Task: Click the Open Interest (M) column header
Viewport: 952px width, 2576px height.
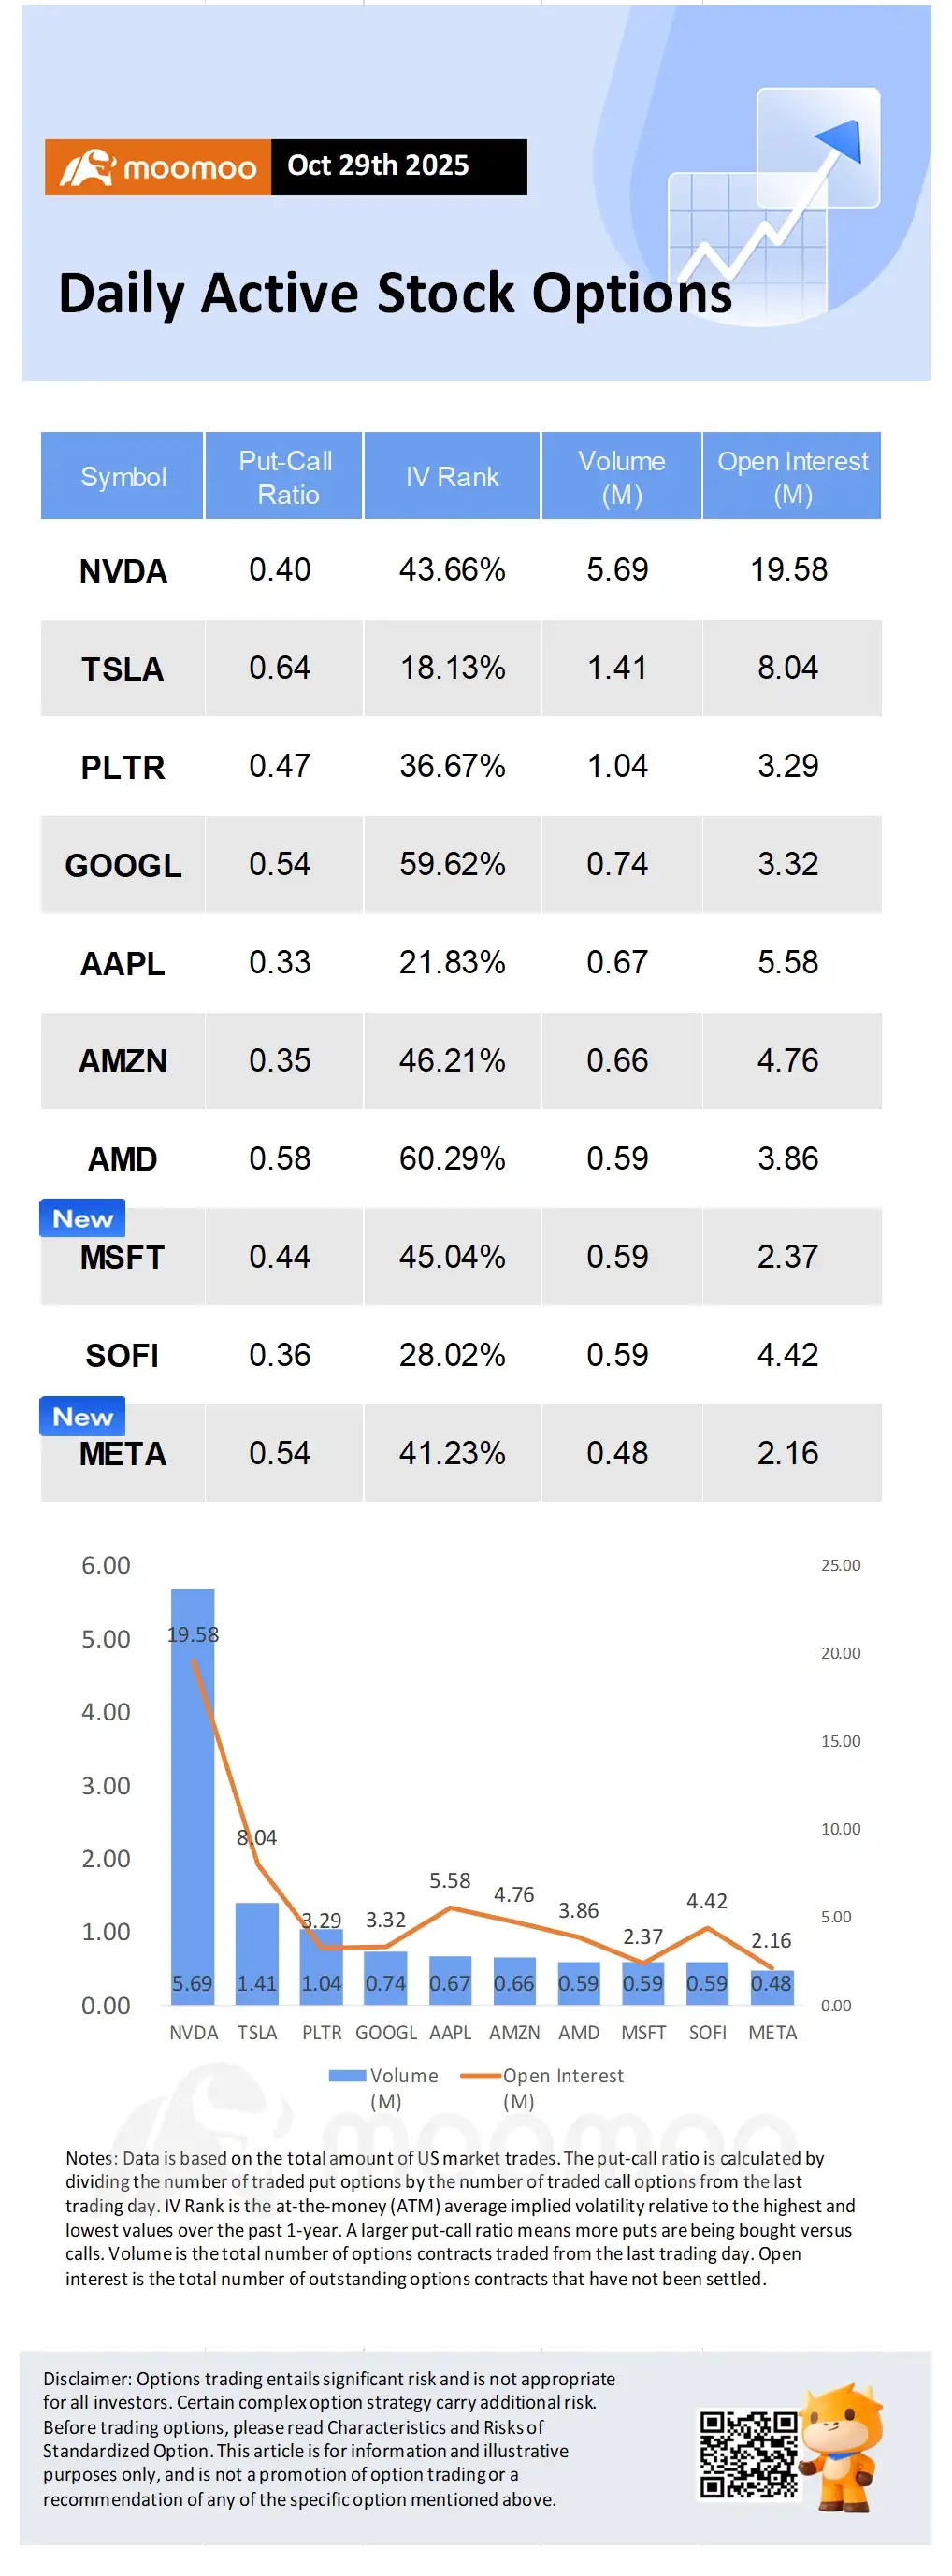Action: pyautogui.click(x=792, y=476)
